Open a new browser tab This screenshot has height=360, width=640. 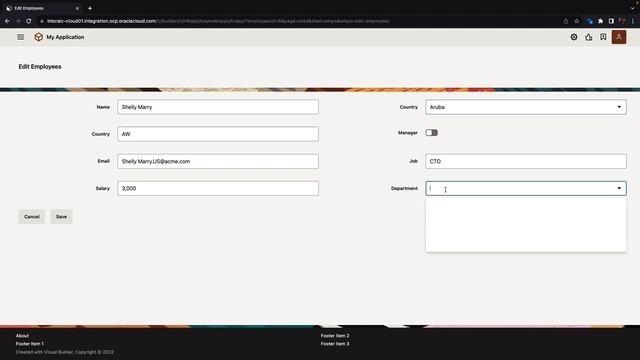[x=90, y=8]
